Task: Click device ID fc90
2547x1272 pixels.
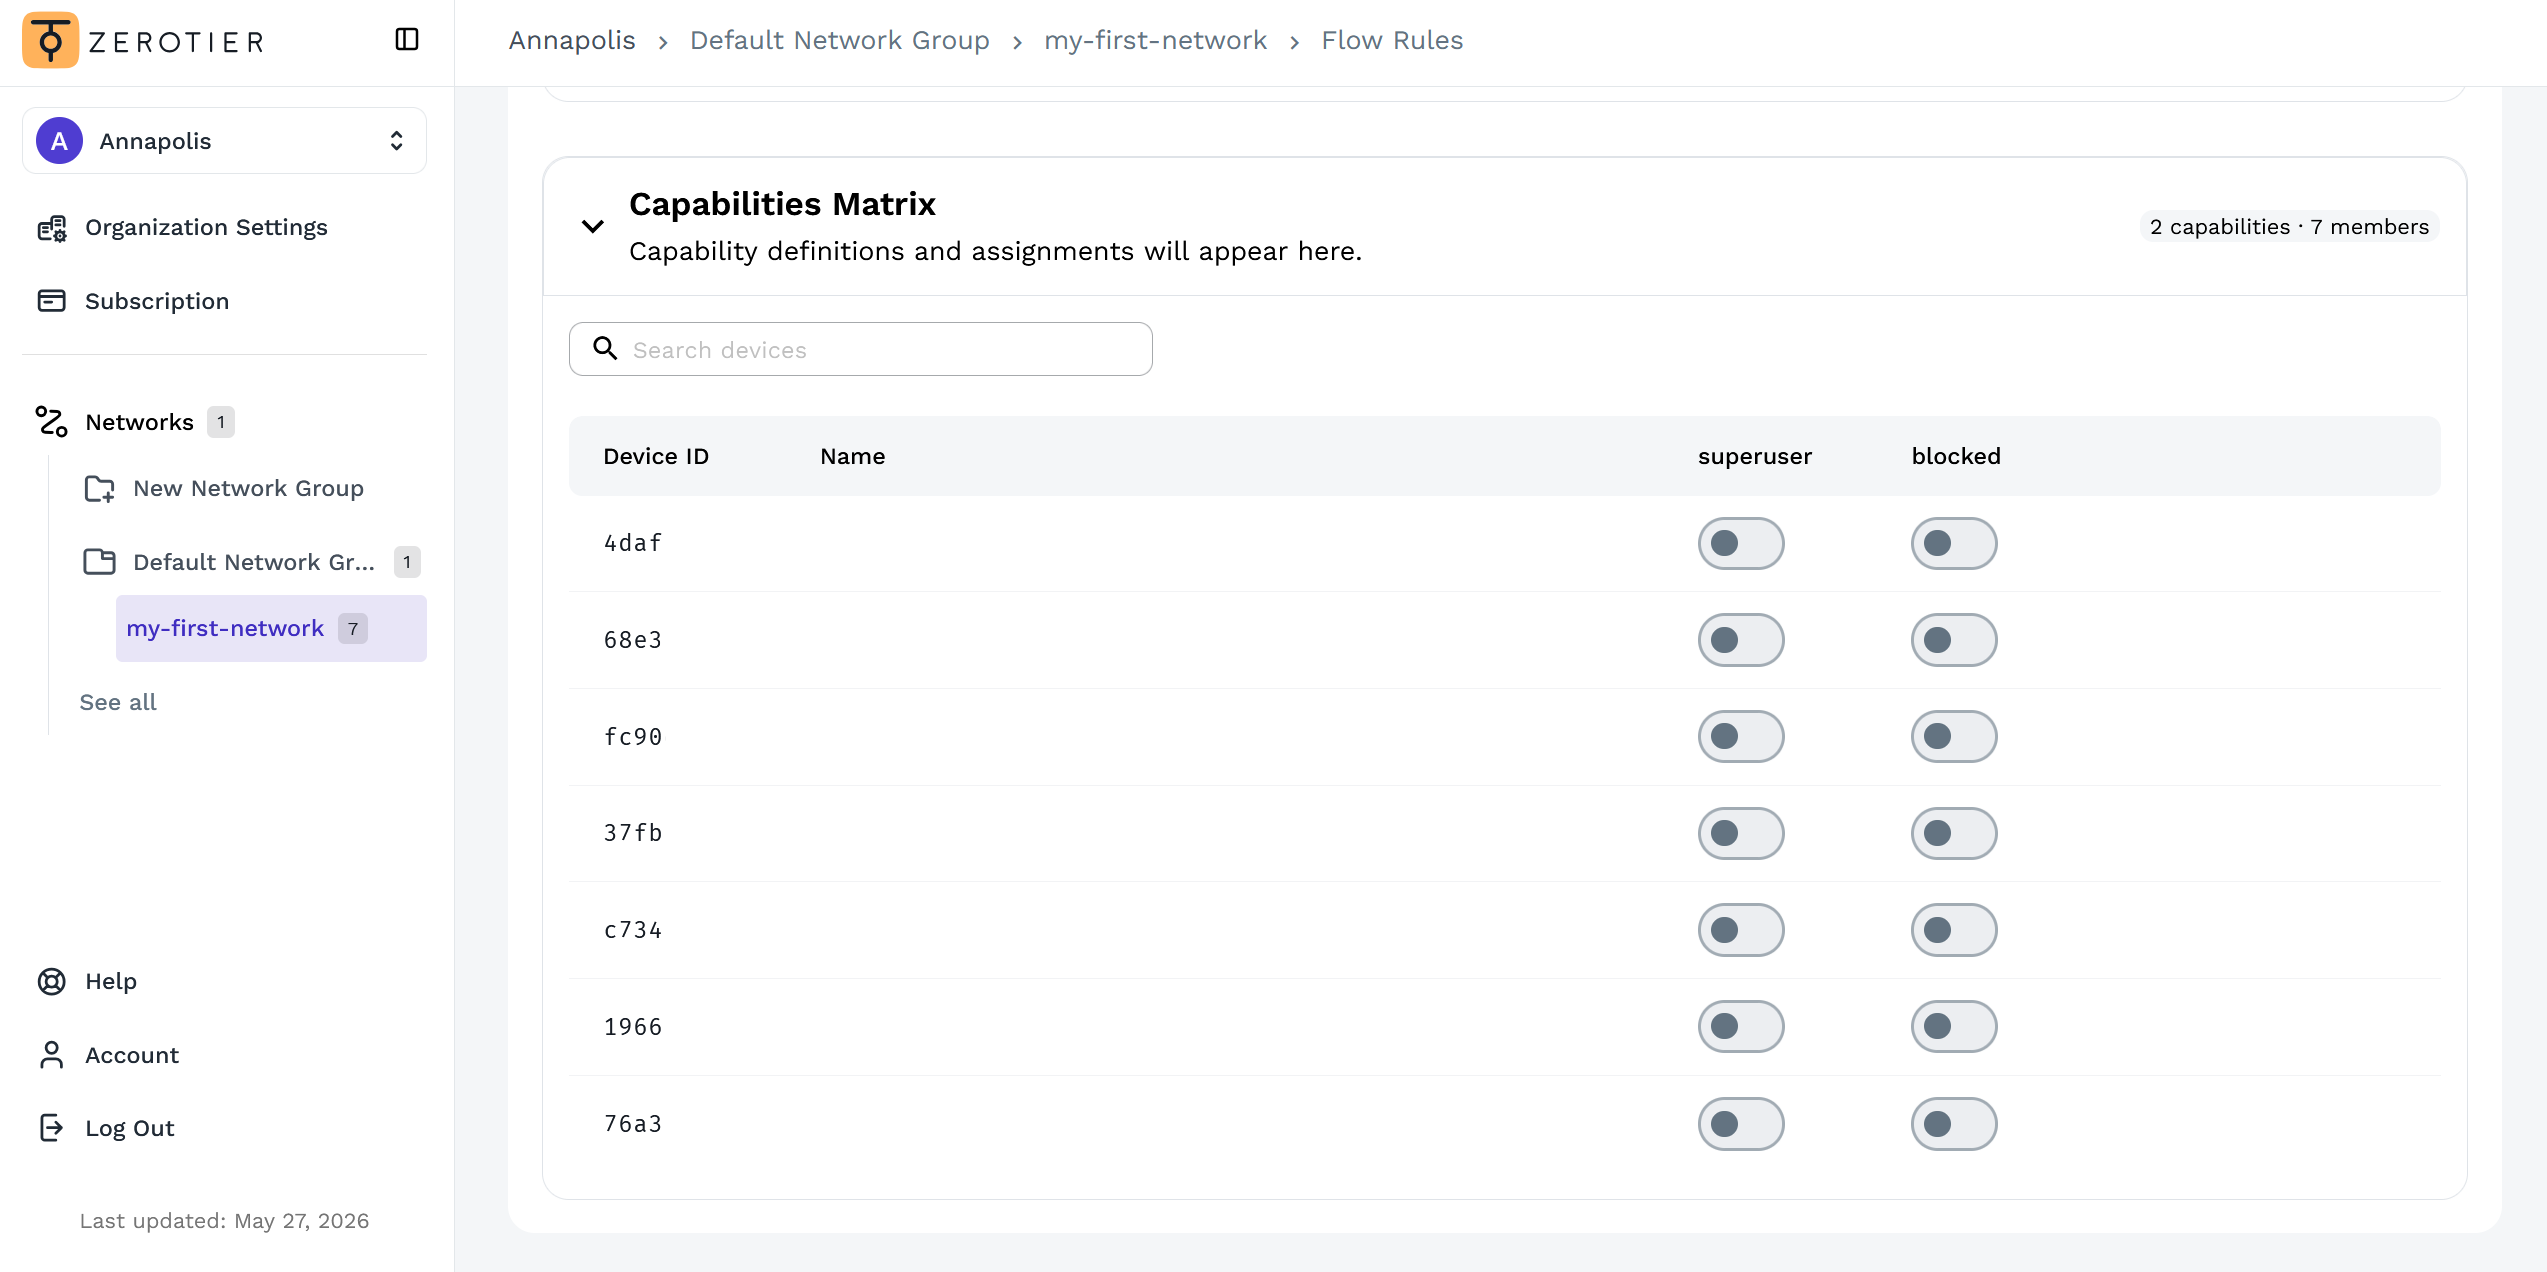Action: pyautogui.click(x=633, y=737)
